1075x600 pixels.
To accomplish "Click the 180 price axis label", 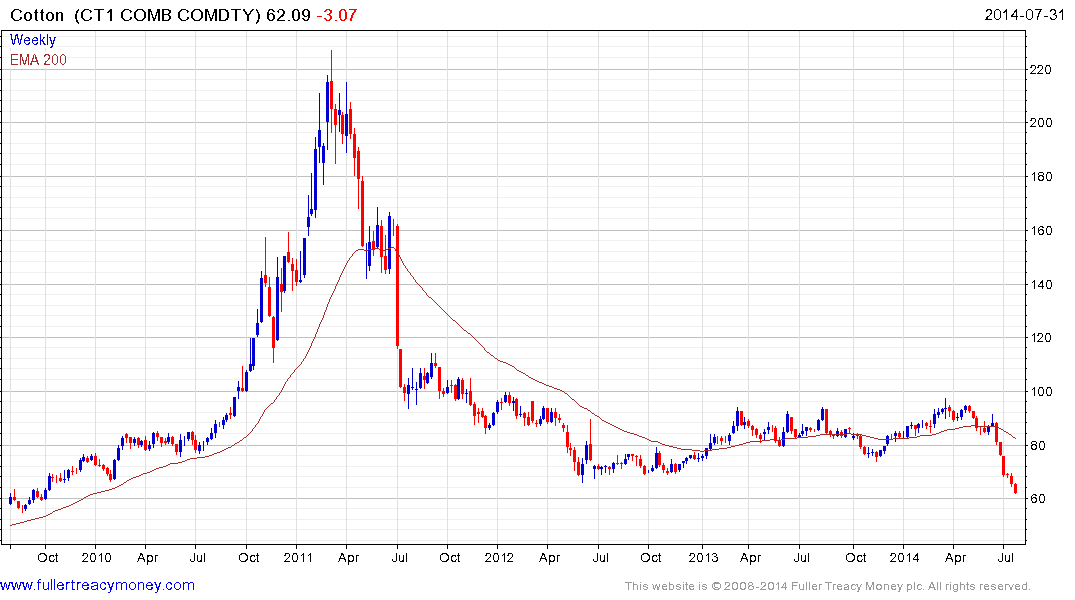I will point(1041,177).
